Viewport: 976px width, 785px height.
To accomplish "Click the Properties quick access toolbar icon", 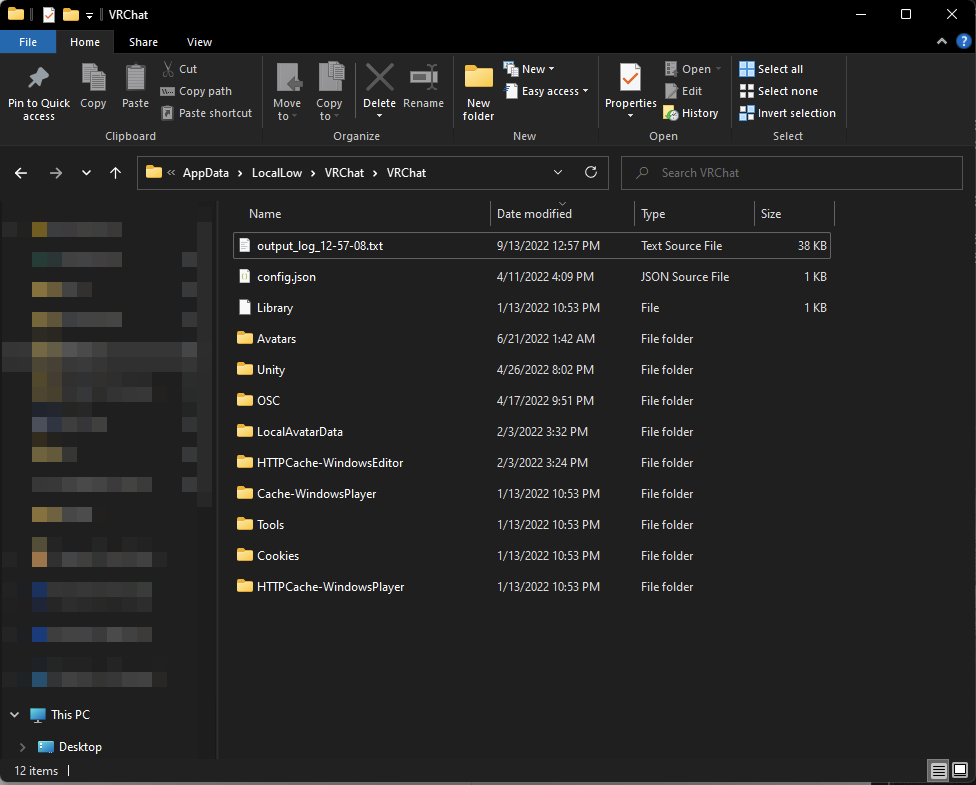I will (x=49, y=14).
